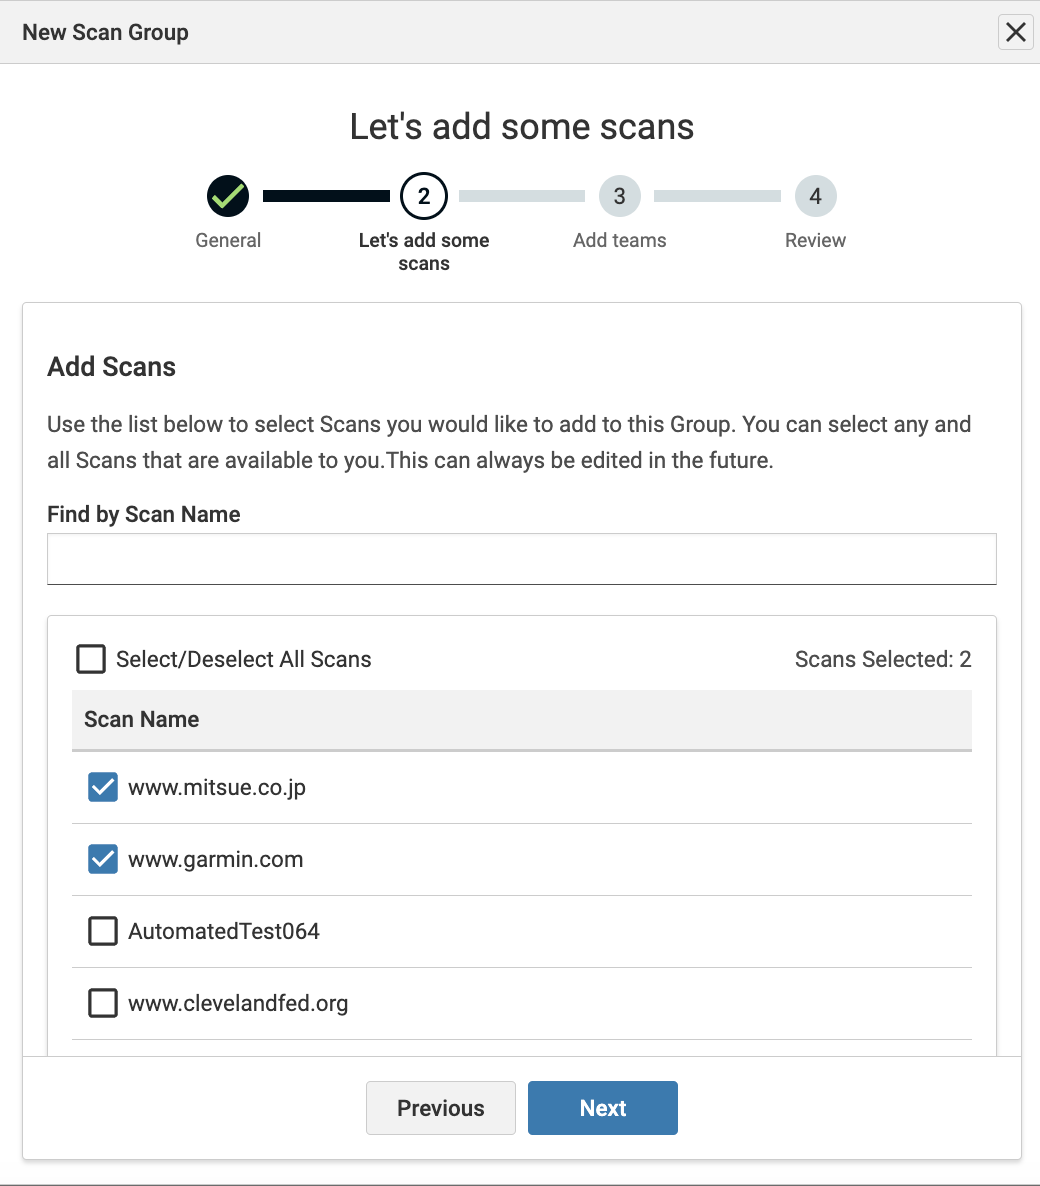
Task: Uncheck the www.mitsue.co.jp scan
Action: tap(103, 787)
